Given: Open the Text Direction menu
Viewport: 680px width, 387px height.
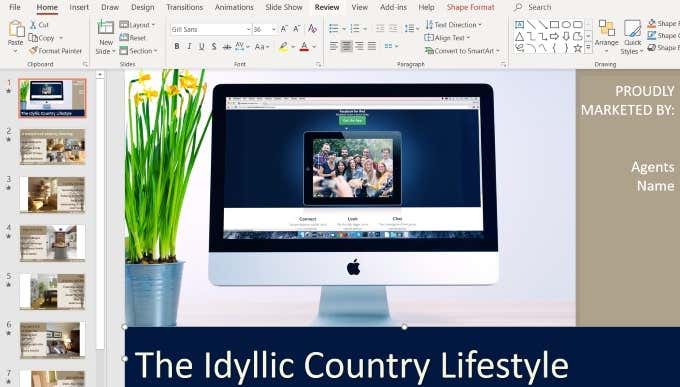Looking at the screenshot, I should click(x=454, y=25).
